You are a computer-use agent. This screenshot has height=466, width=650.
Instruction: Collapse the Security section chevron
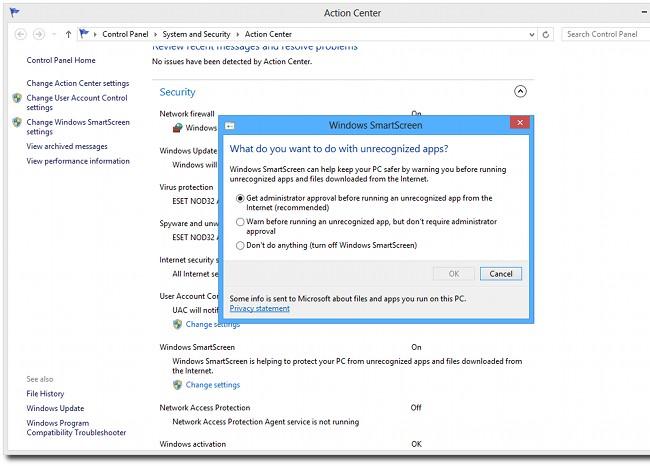[x=520, y=91]
